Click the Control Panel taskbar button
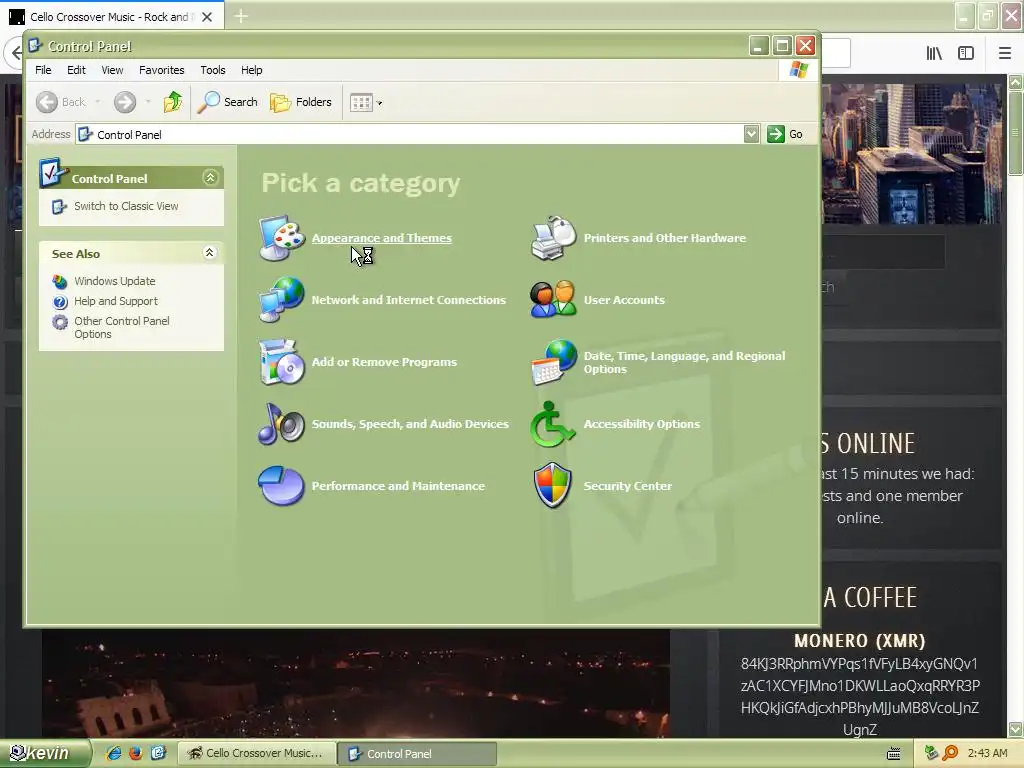This screenshot has height=768, width=1024. pos(418,754)
